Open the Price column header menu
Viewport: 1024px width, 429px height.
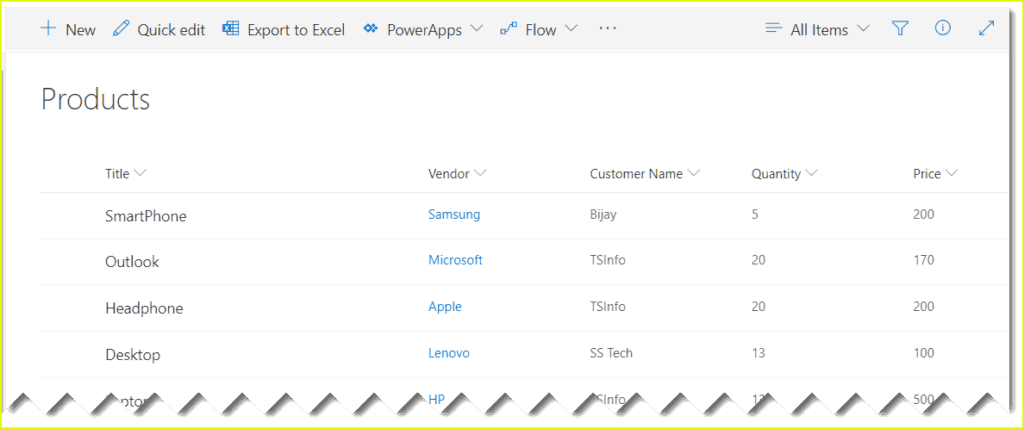point(935,174)
